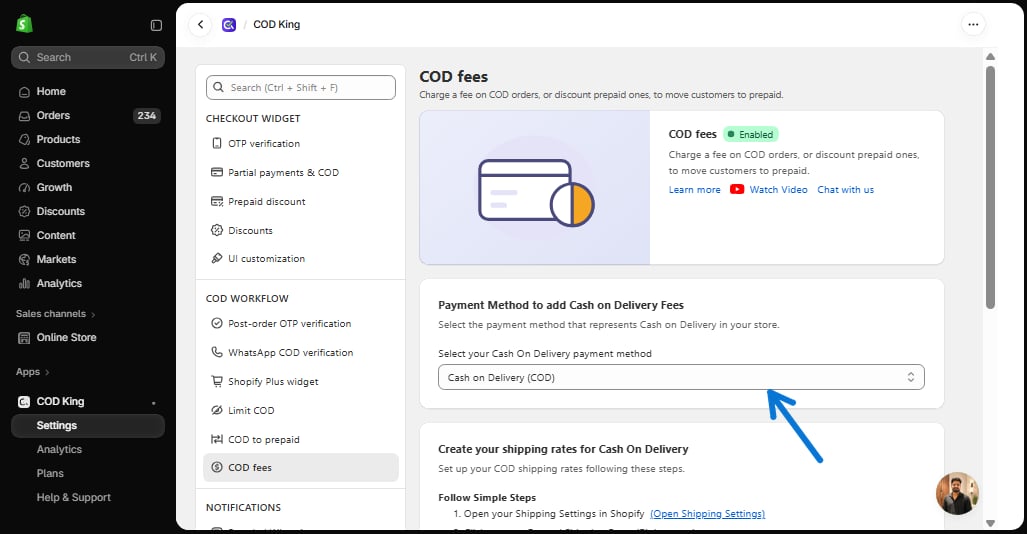This screenshot has width=1027, height=534.
Task: Click the vertical scrollbar thumb
Action: (x=990, y=187)
